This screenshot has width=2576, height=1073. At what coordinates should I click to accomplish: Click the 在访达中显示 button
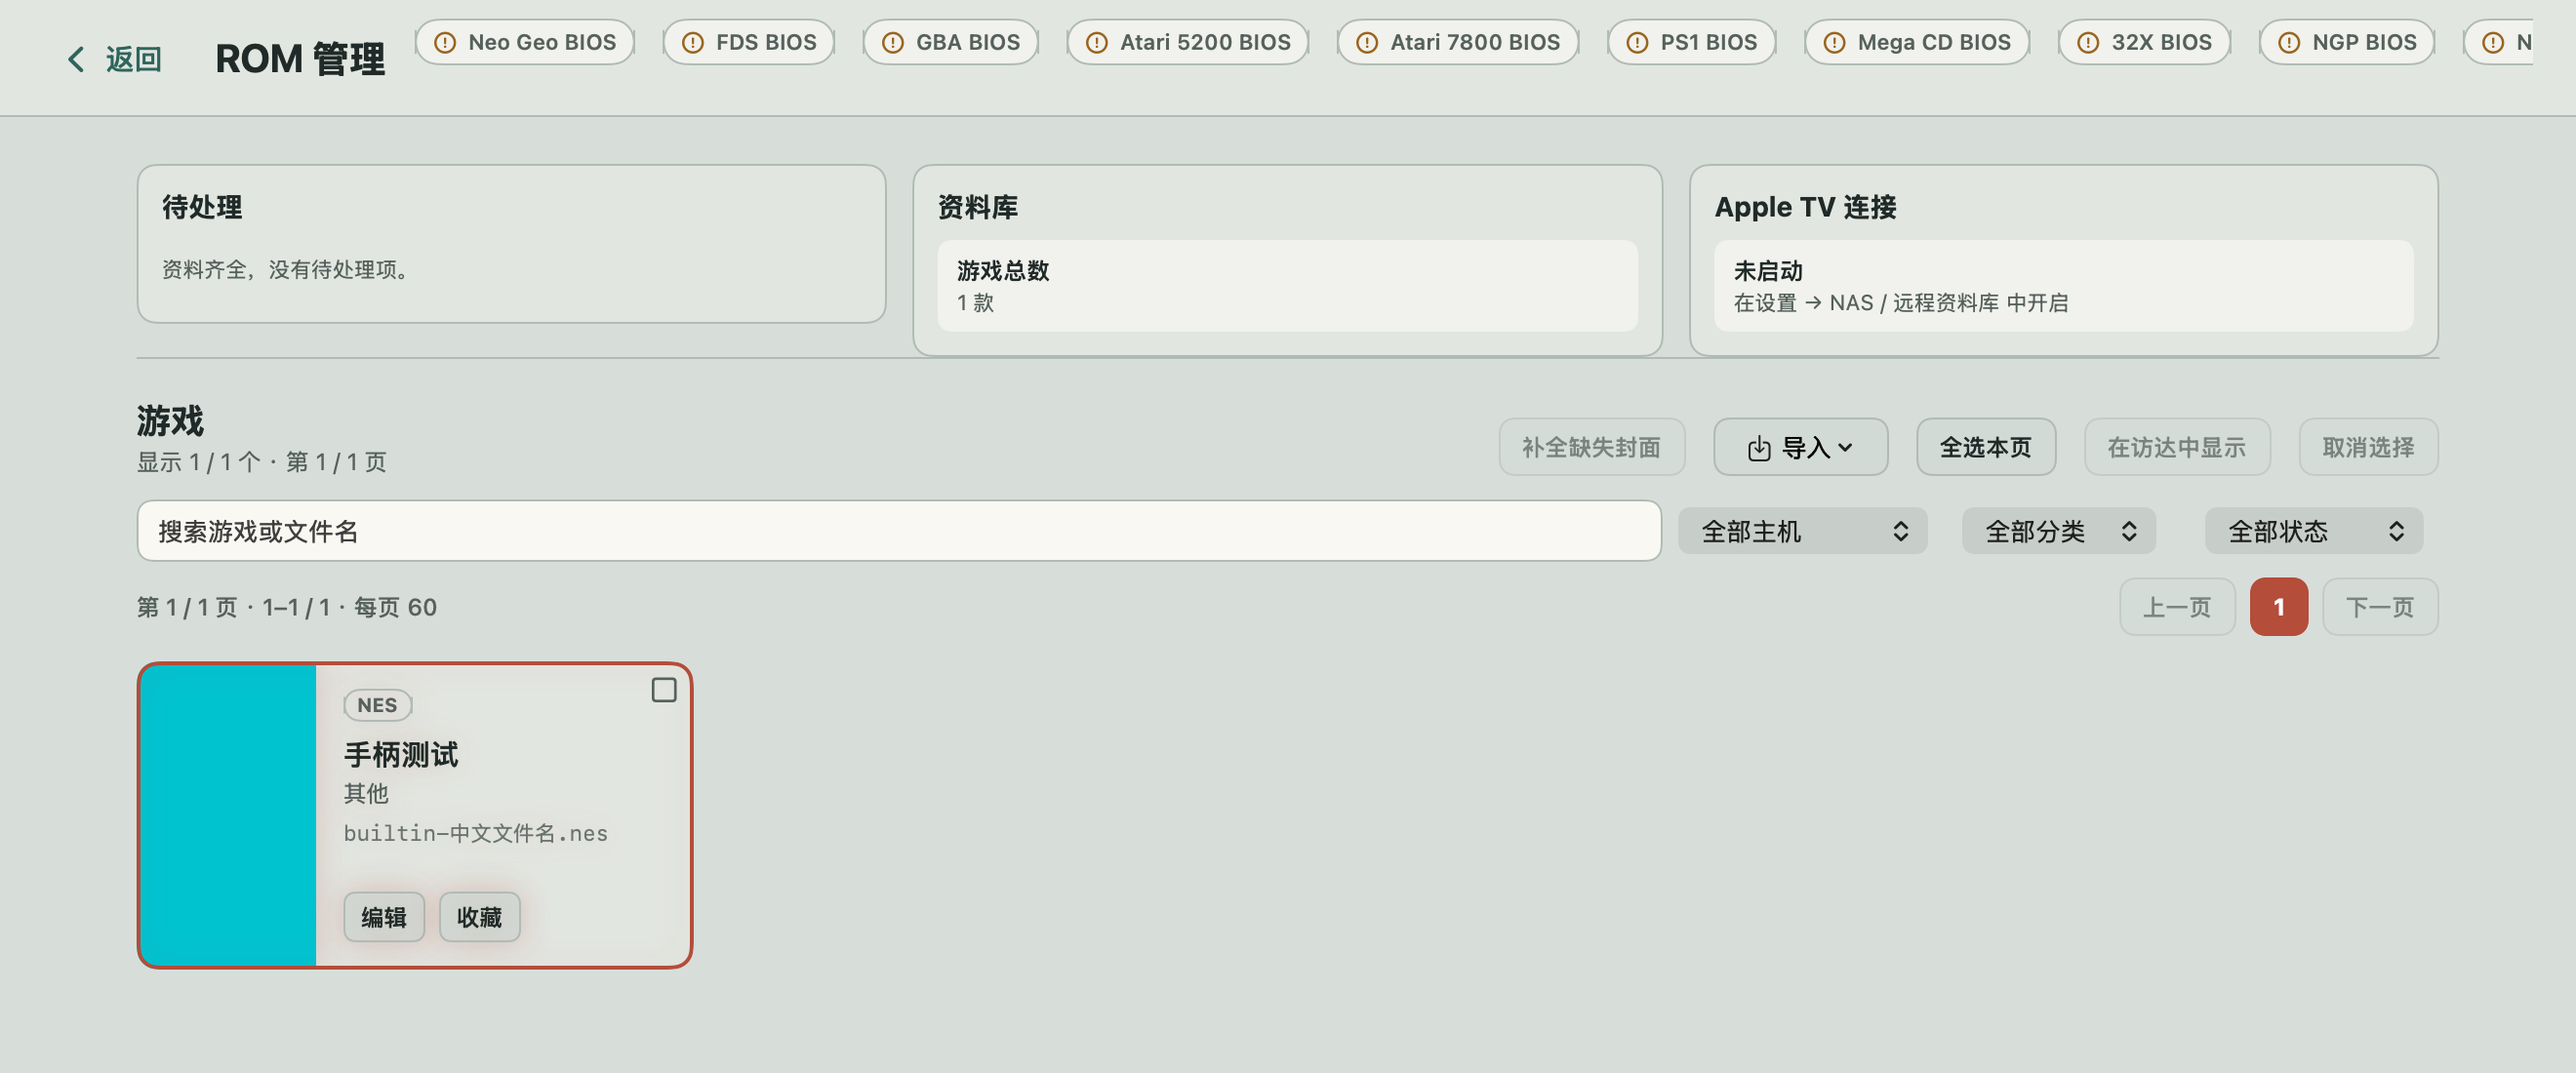(x=2176, y=447)
